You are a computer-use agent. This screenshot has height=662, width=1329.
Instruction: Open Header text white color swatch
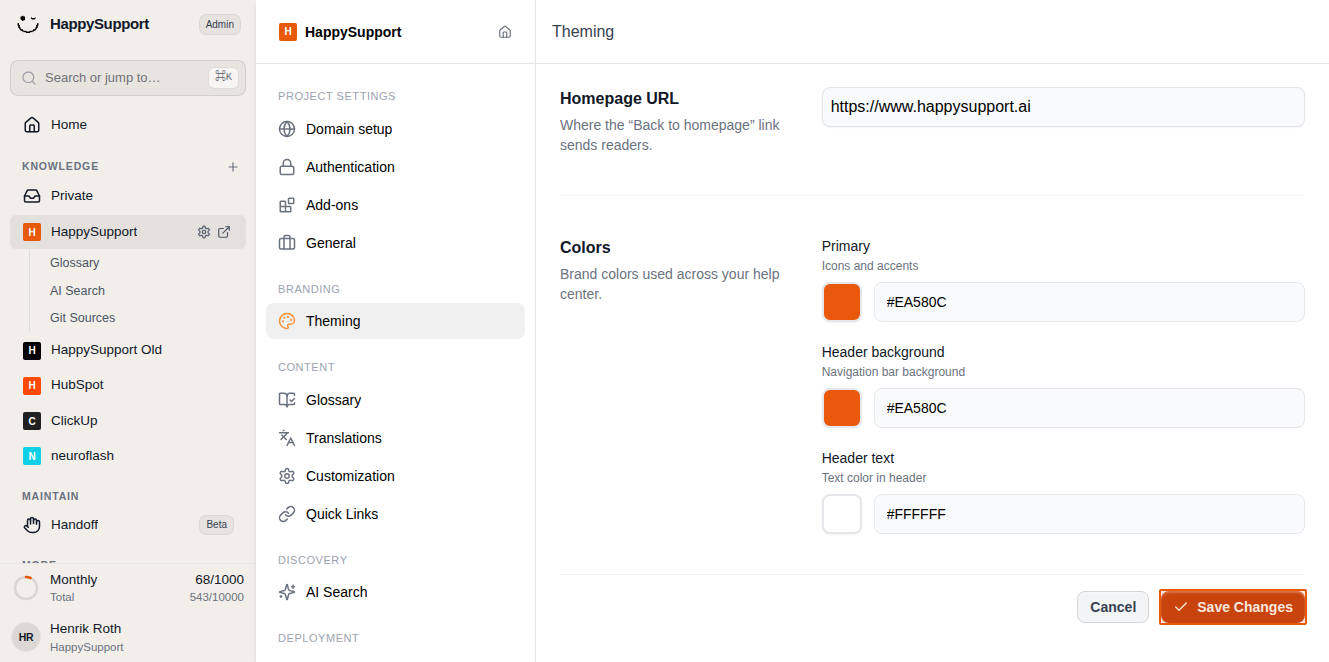pos(842,514)
